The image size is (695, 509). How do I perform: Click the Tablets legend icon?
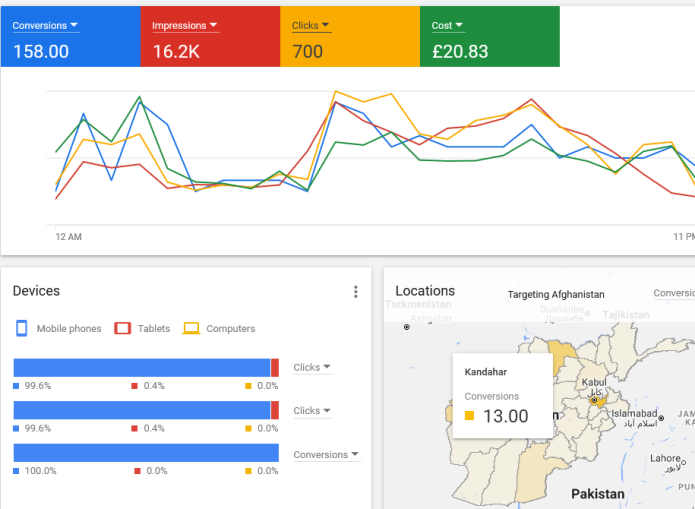[x=123, y=328]
